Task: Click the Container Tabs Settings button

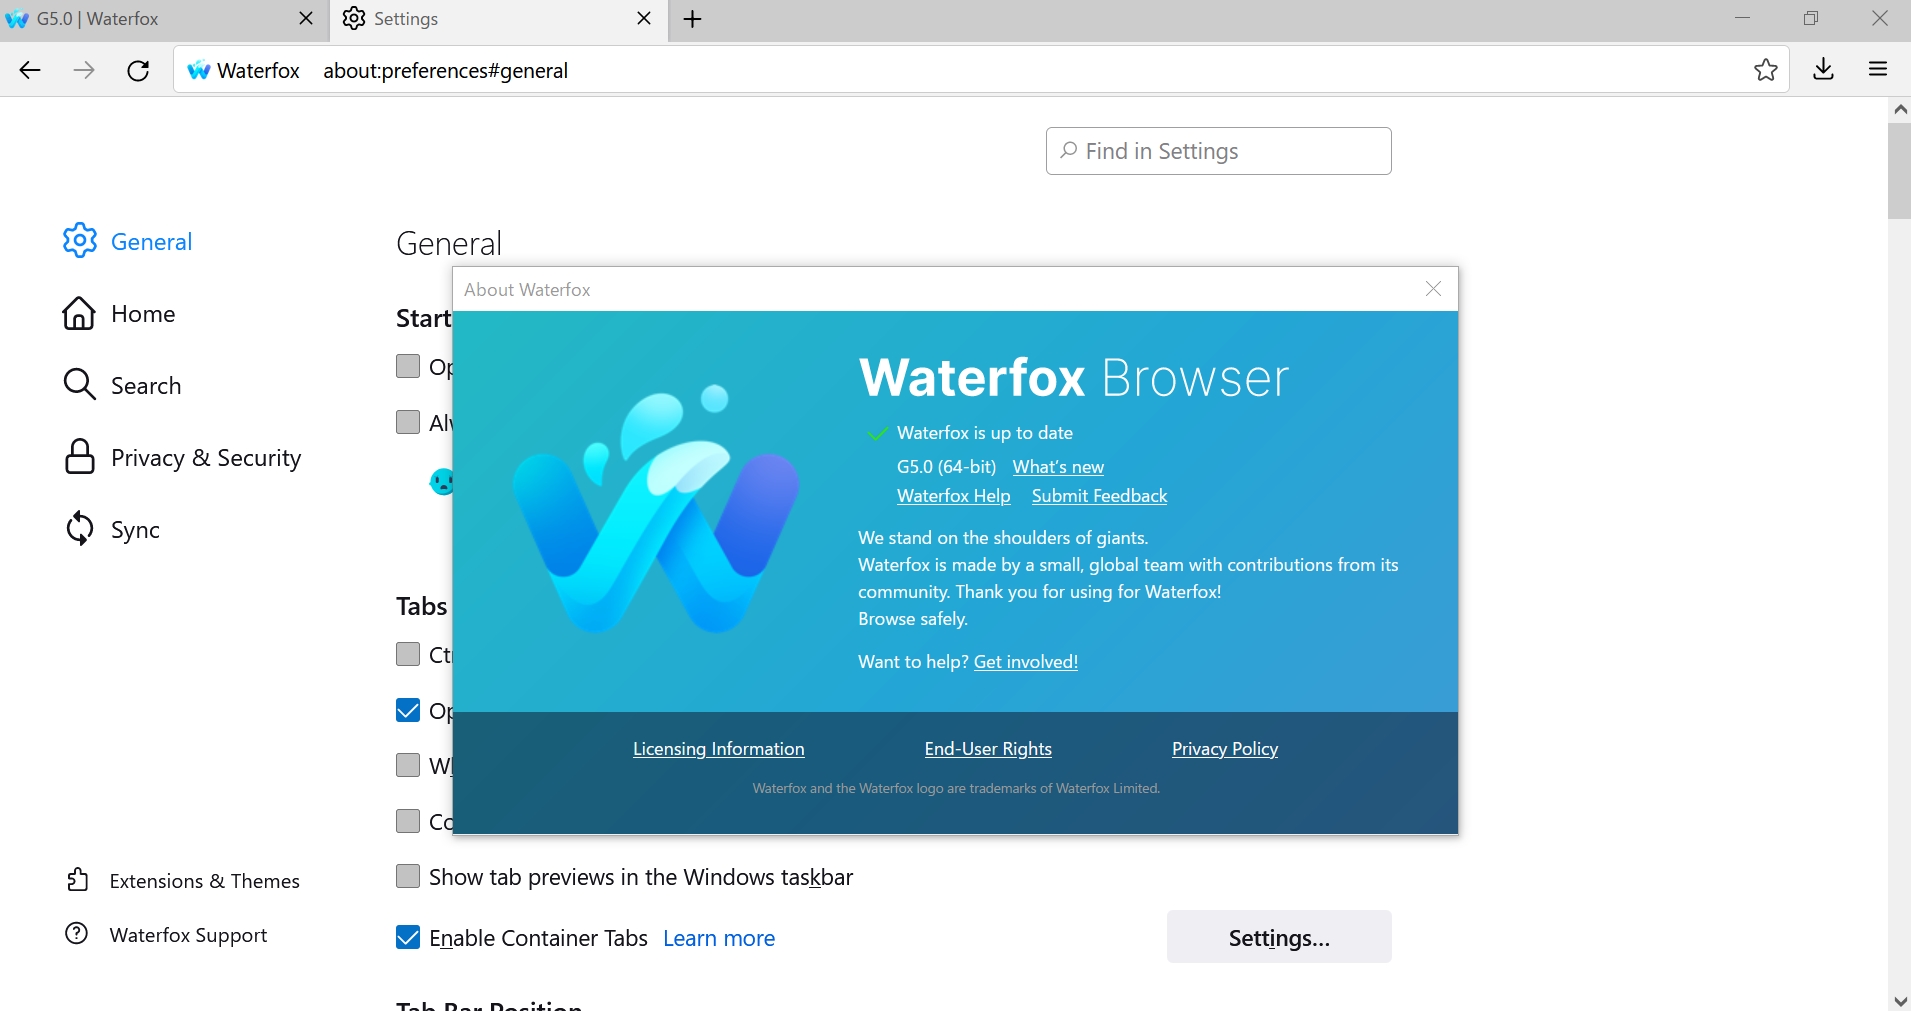Action: [1278, 937]
